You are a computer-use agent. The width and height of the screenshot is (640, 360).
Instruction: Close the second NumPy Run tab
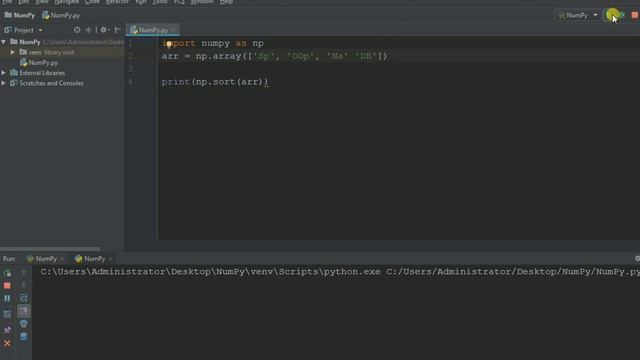111,259
